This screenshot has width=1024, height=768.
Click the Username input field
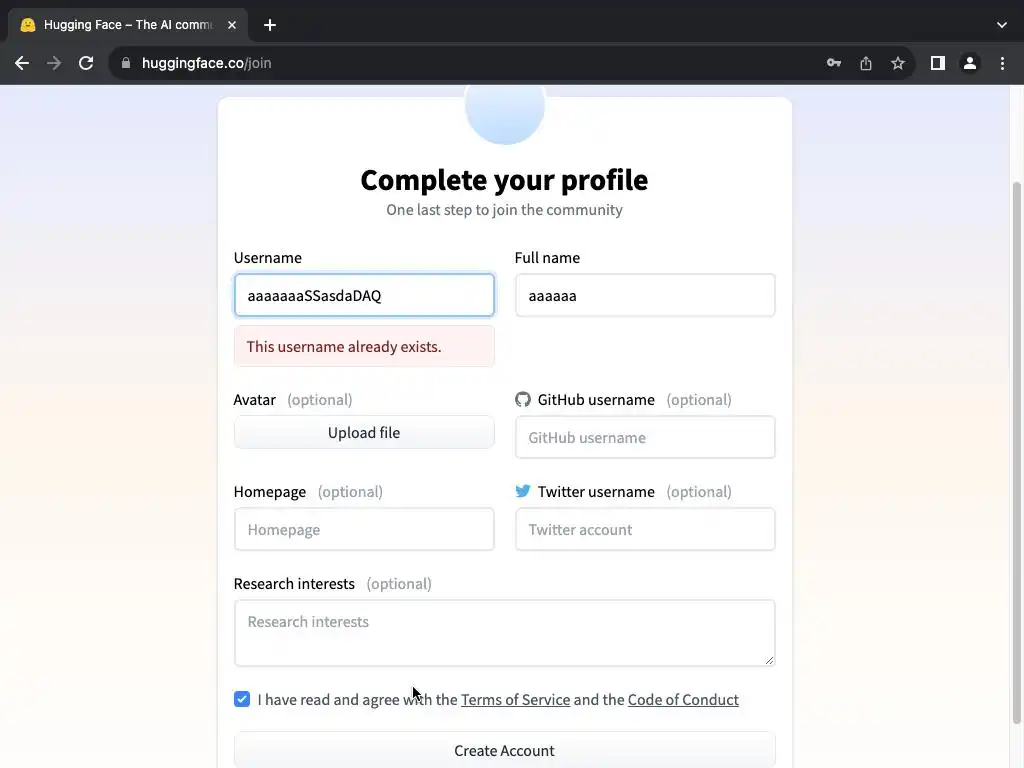364,295
